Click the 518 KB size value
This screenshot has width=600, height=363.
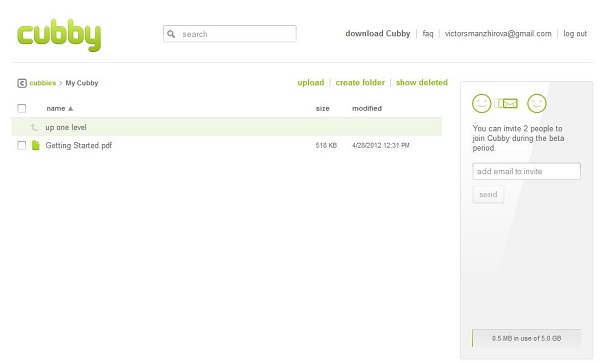click(326, 145)
